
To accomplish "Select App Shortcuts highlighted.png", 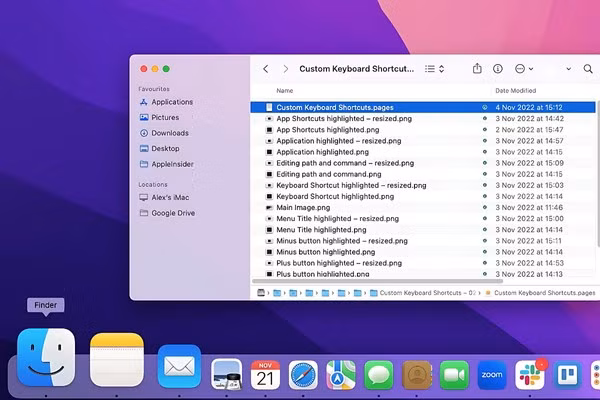I will tap(423, 130).
